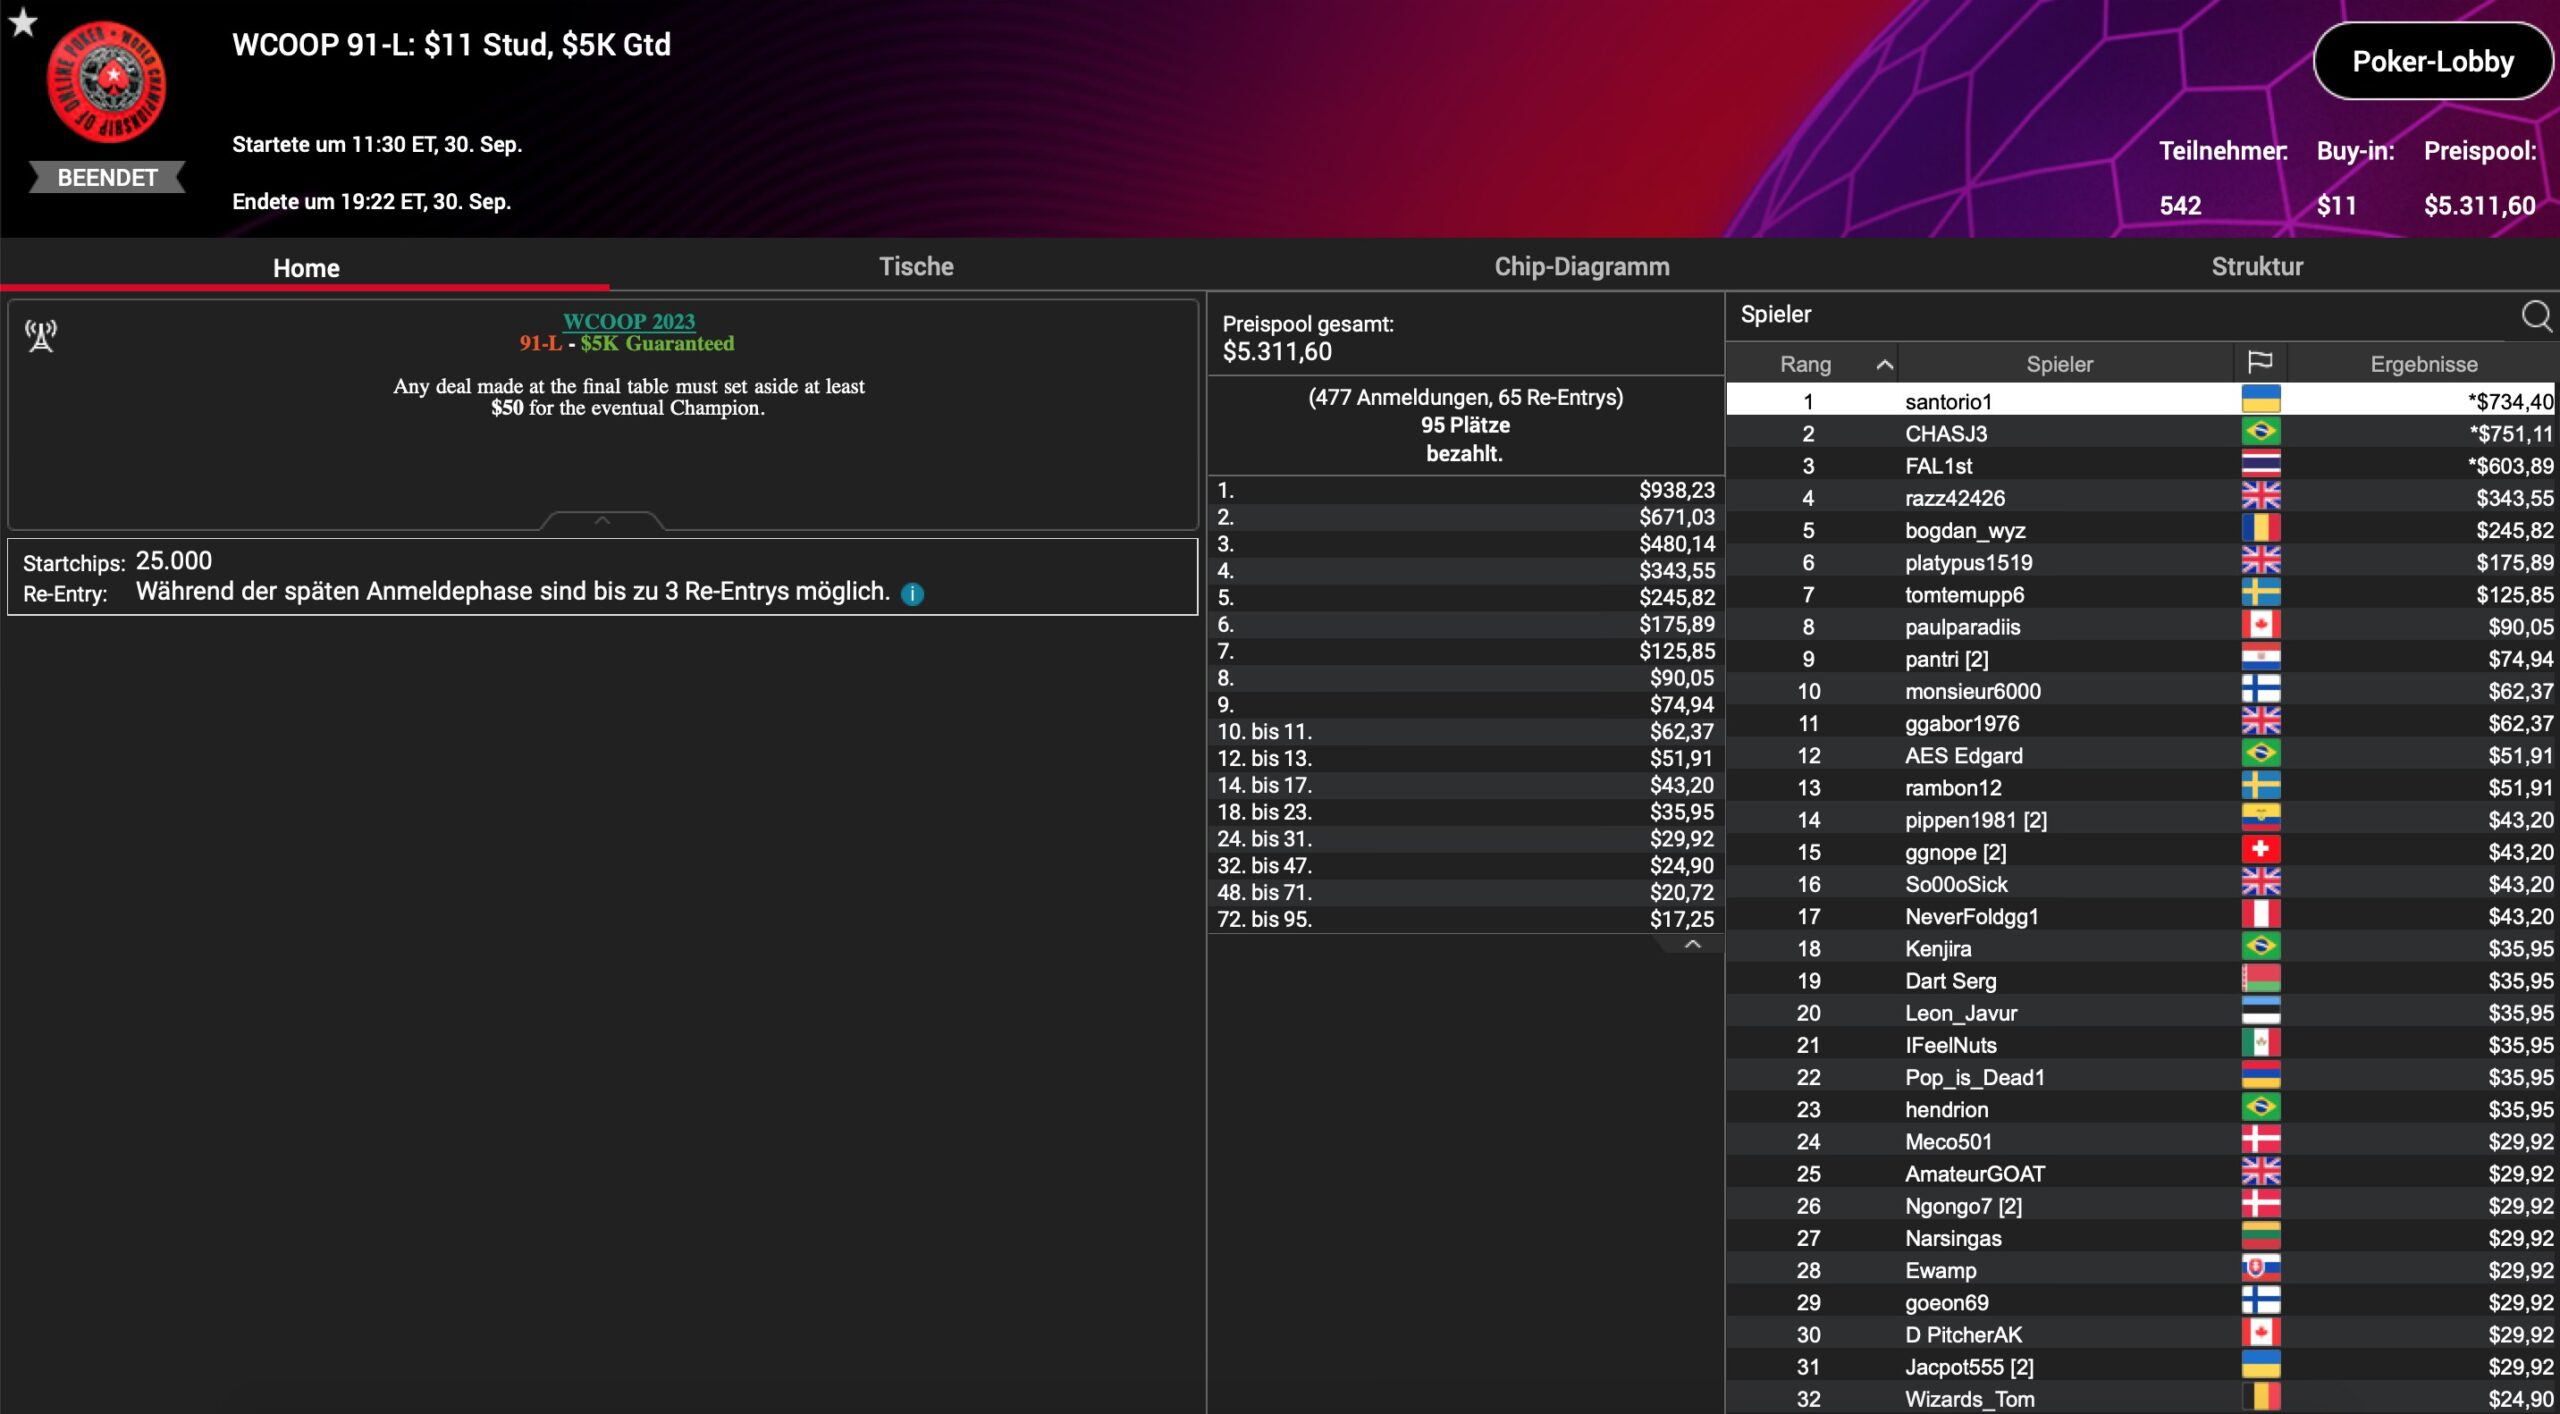The width and height of the screenshot is (2560, 1414).
Task: Click payout row 72. bis 95.
Action: (x=1465, y=918)
